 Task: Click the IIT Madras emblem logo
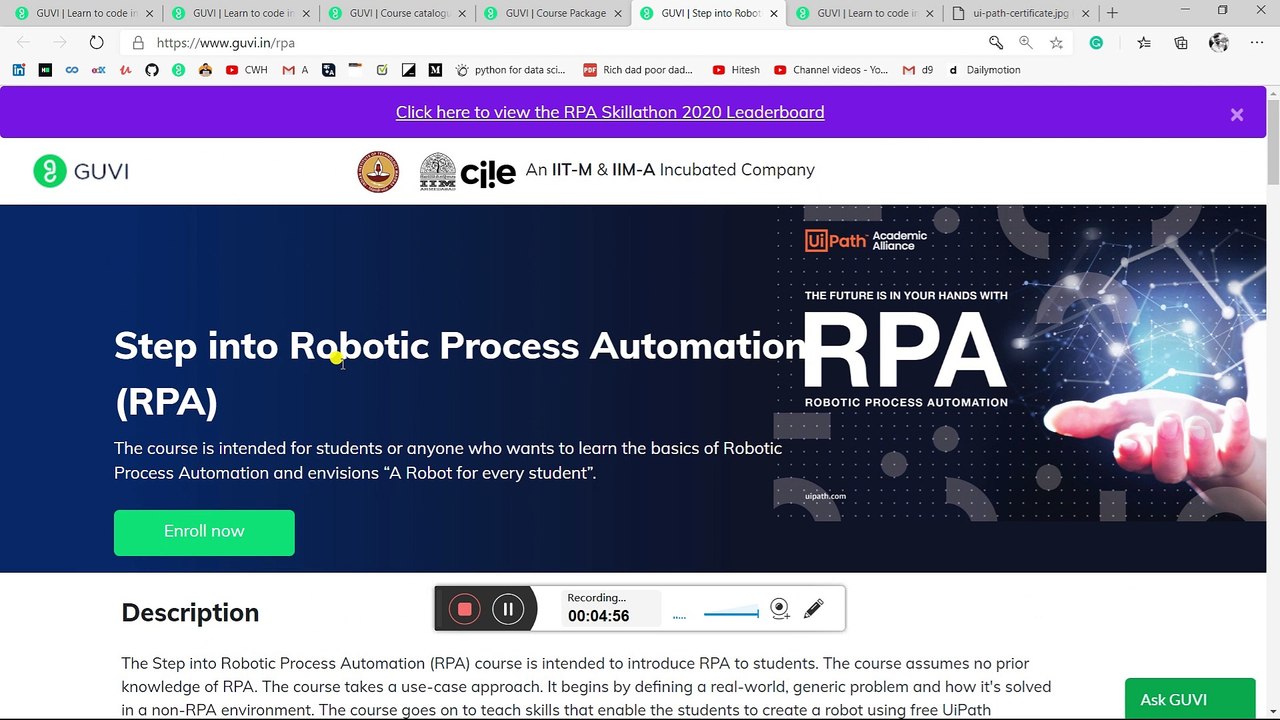click(378, 172)
